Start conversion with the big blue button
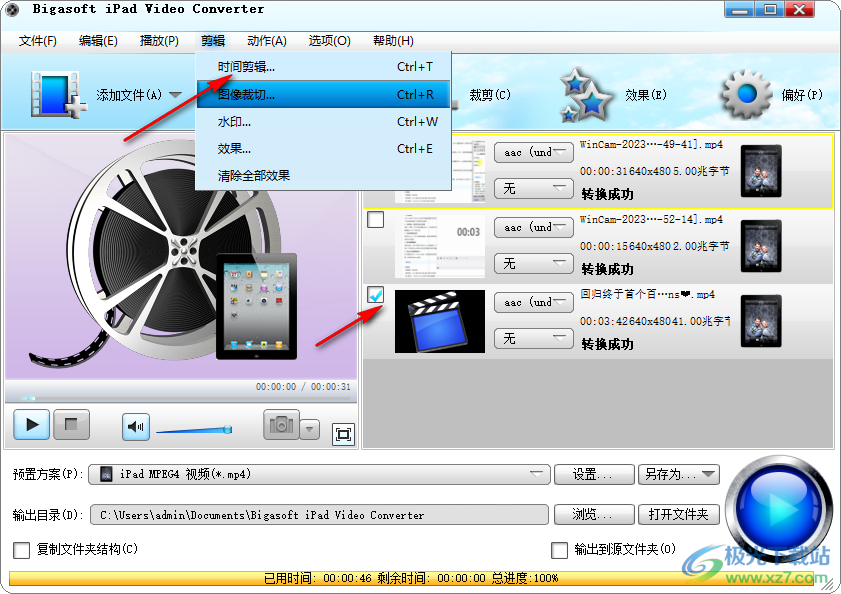 pos(778,507)
